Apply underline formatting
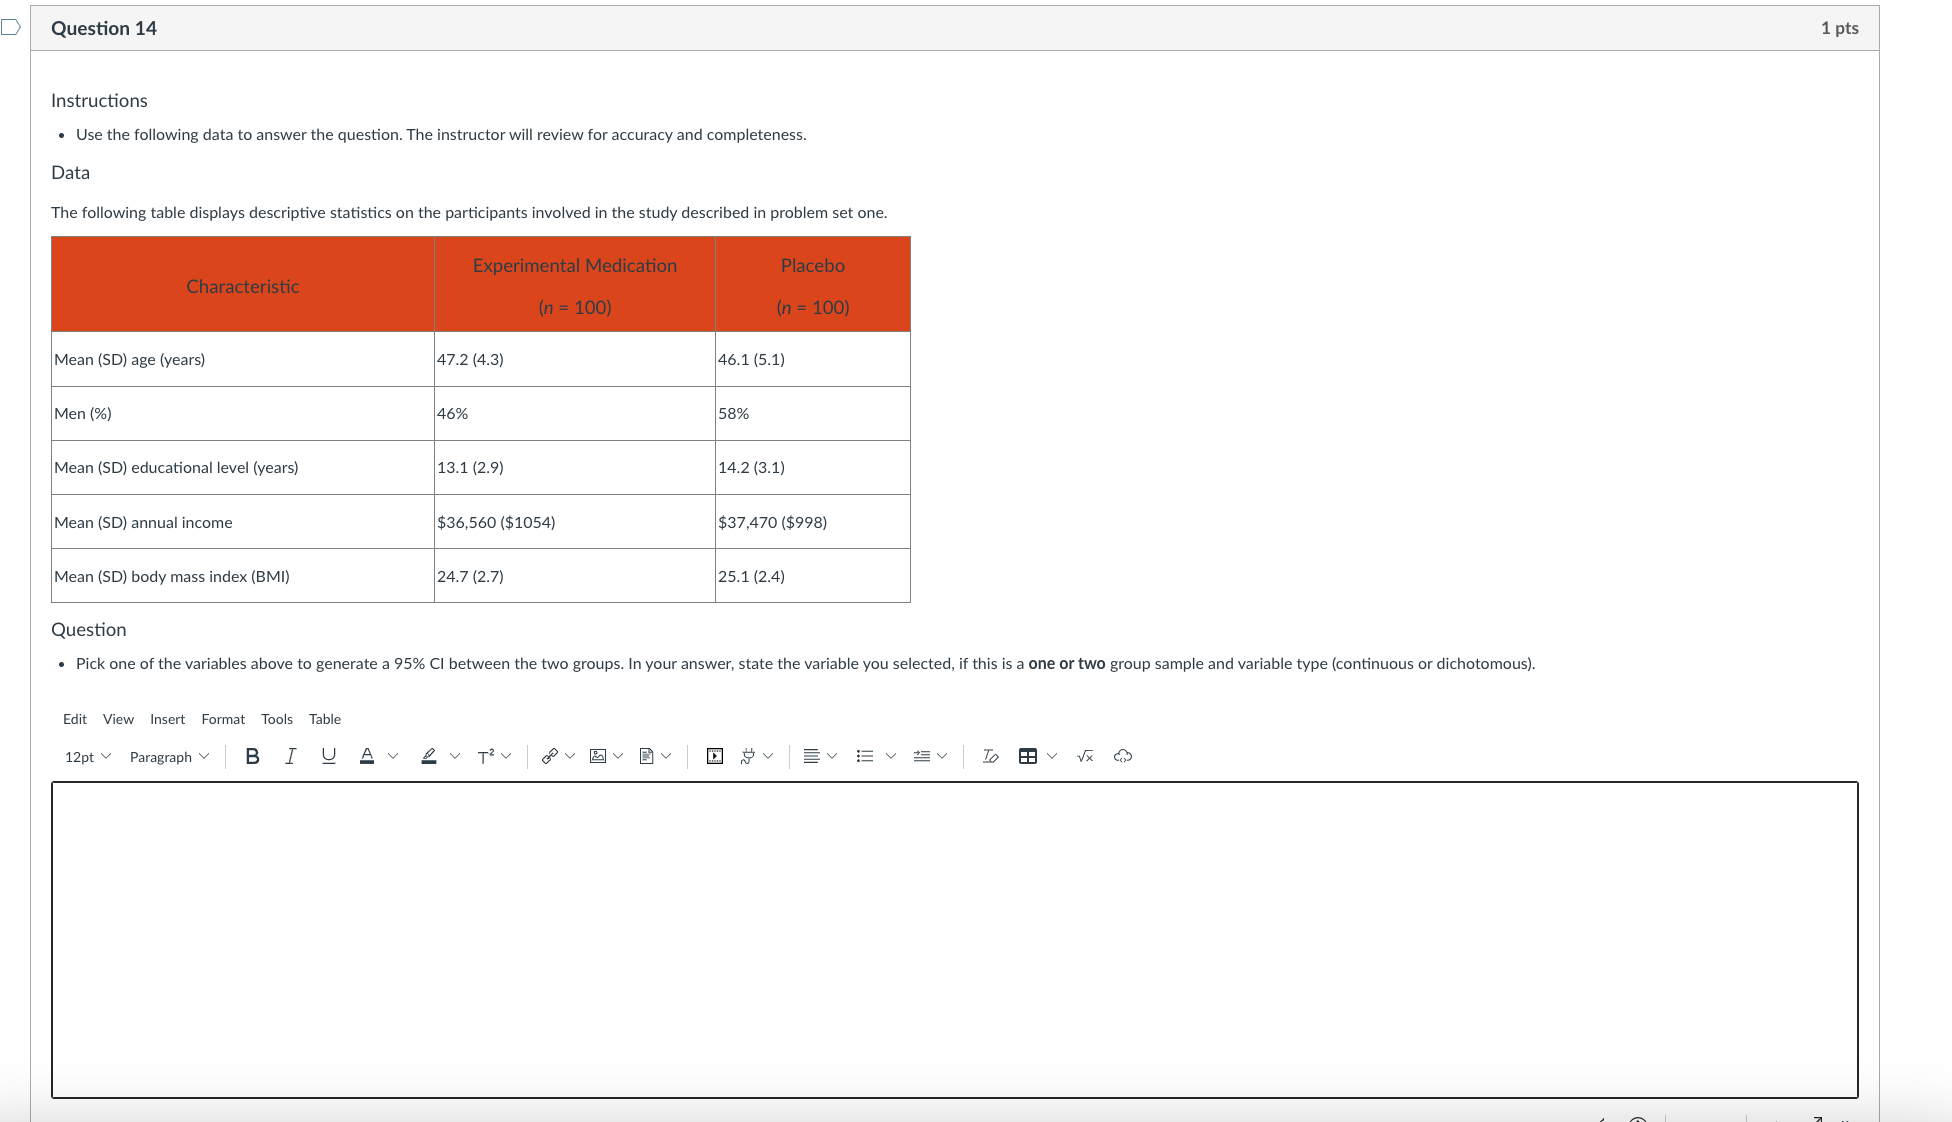This screenshot has height=1122, width=1952. point(327,756)
